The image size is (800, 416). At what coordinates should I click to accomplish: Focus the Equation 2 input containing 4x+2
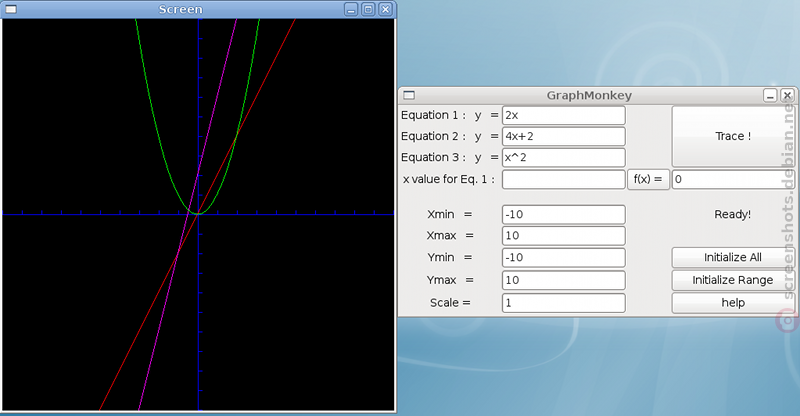(x=563, y=136)
